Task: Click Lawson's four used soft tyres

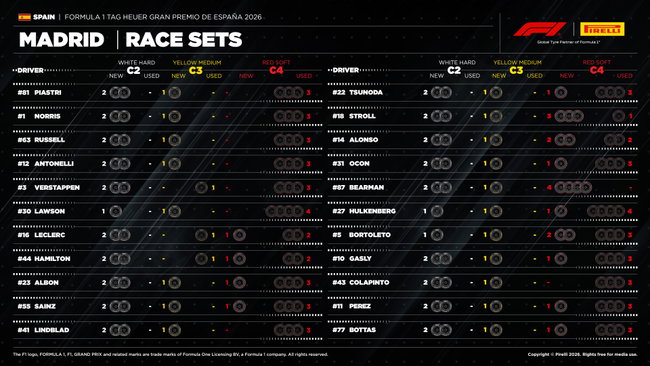Action: tap(285, 211)
